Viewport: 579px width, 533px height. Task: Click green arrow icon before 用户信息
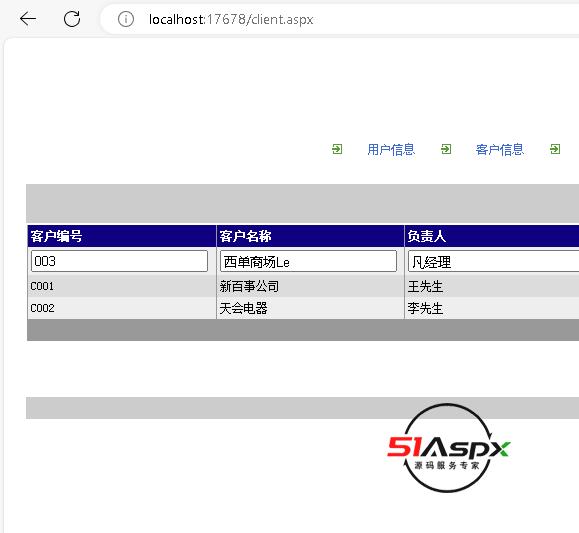337,149
